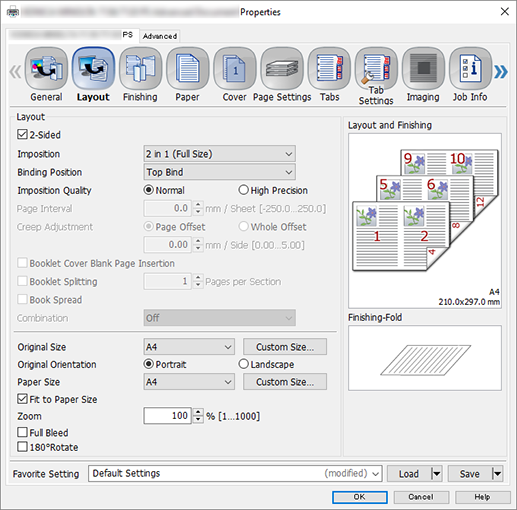Open the Page Settings icon
Screen dimensions: 517x510
(x=282, y=69)
